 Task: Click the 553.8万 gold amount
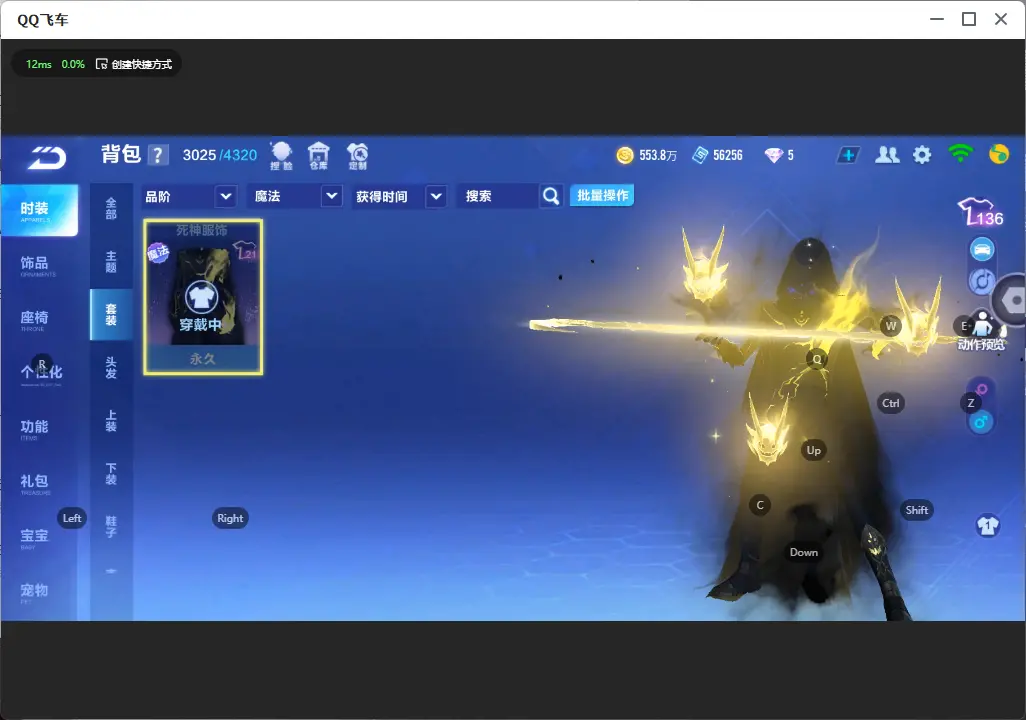(658, 155)
